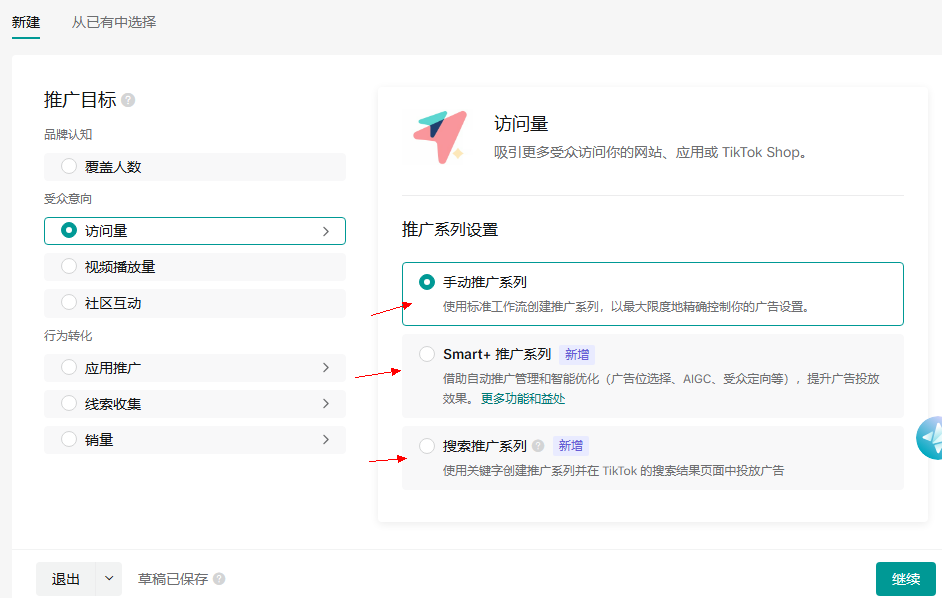
Task: Expand the 销量 chevron arrow
Action: [x=325, y=440]
